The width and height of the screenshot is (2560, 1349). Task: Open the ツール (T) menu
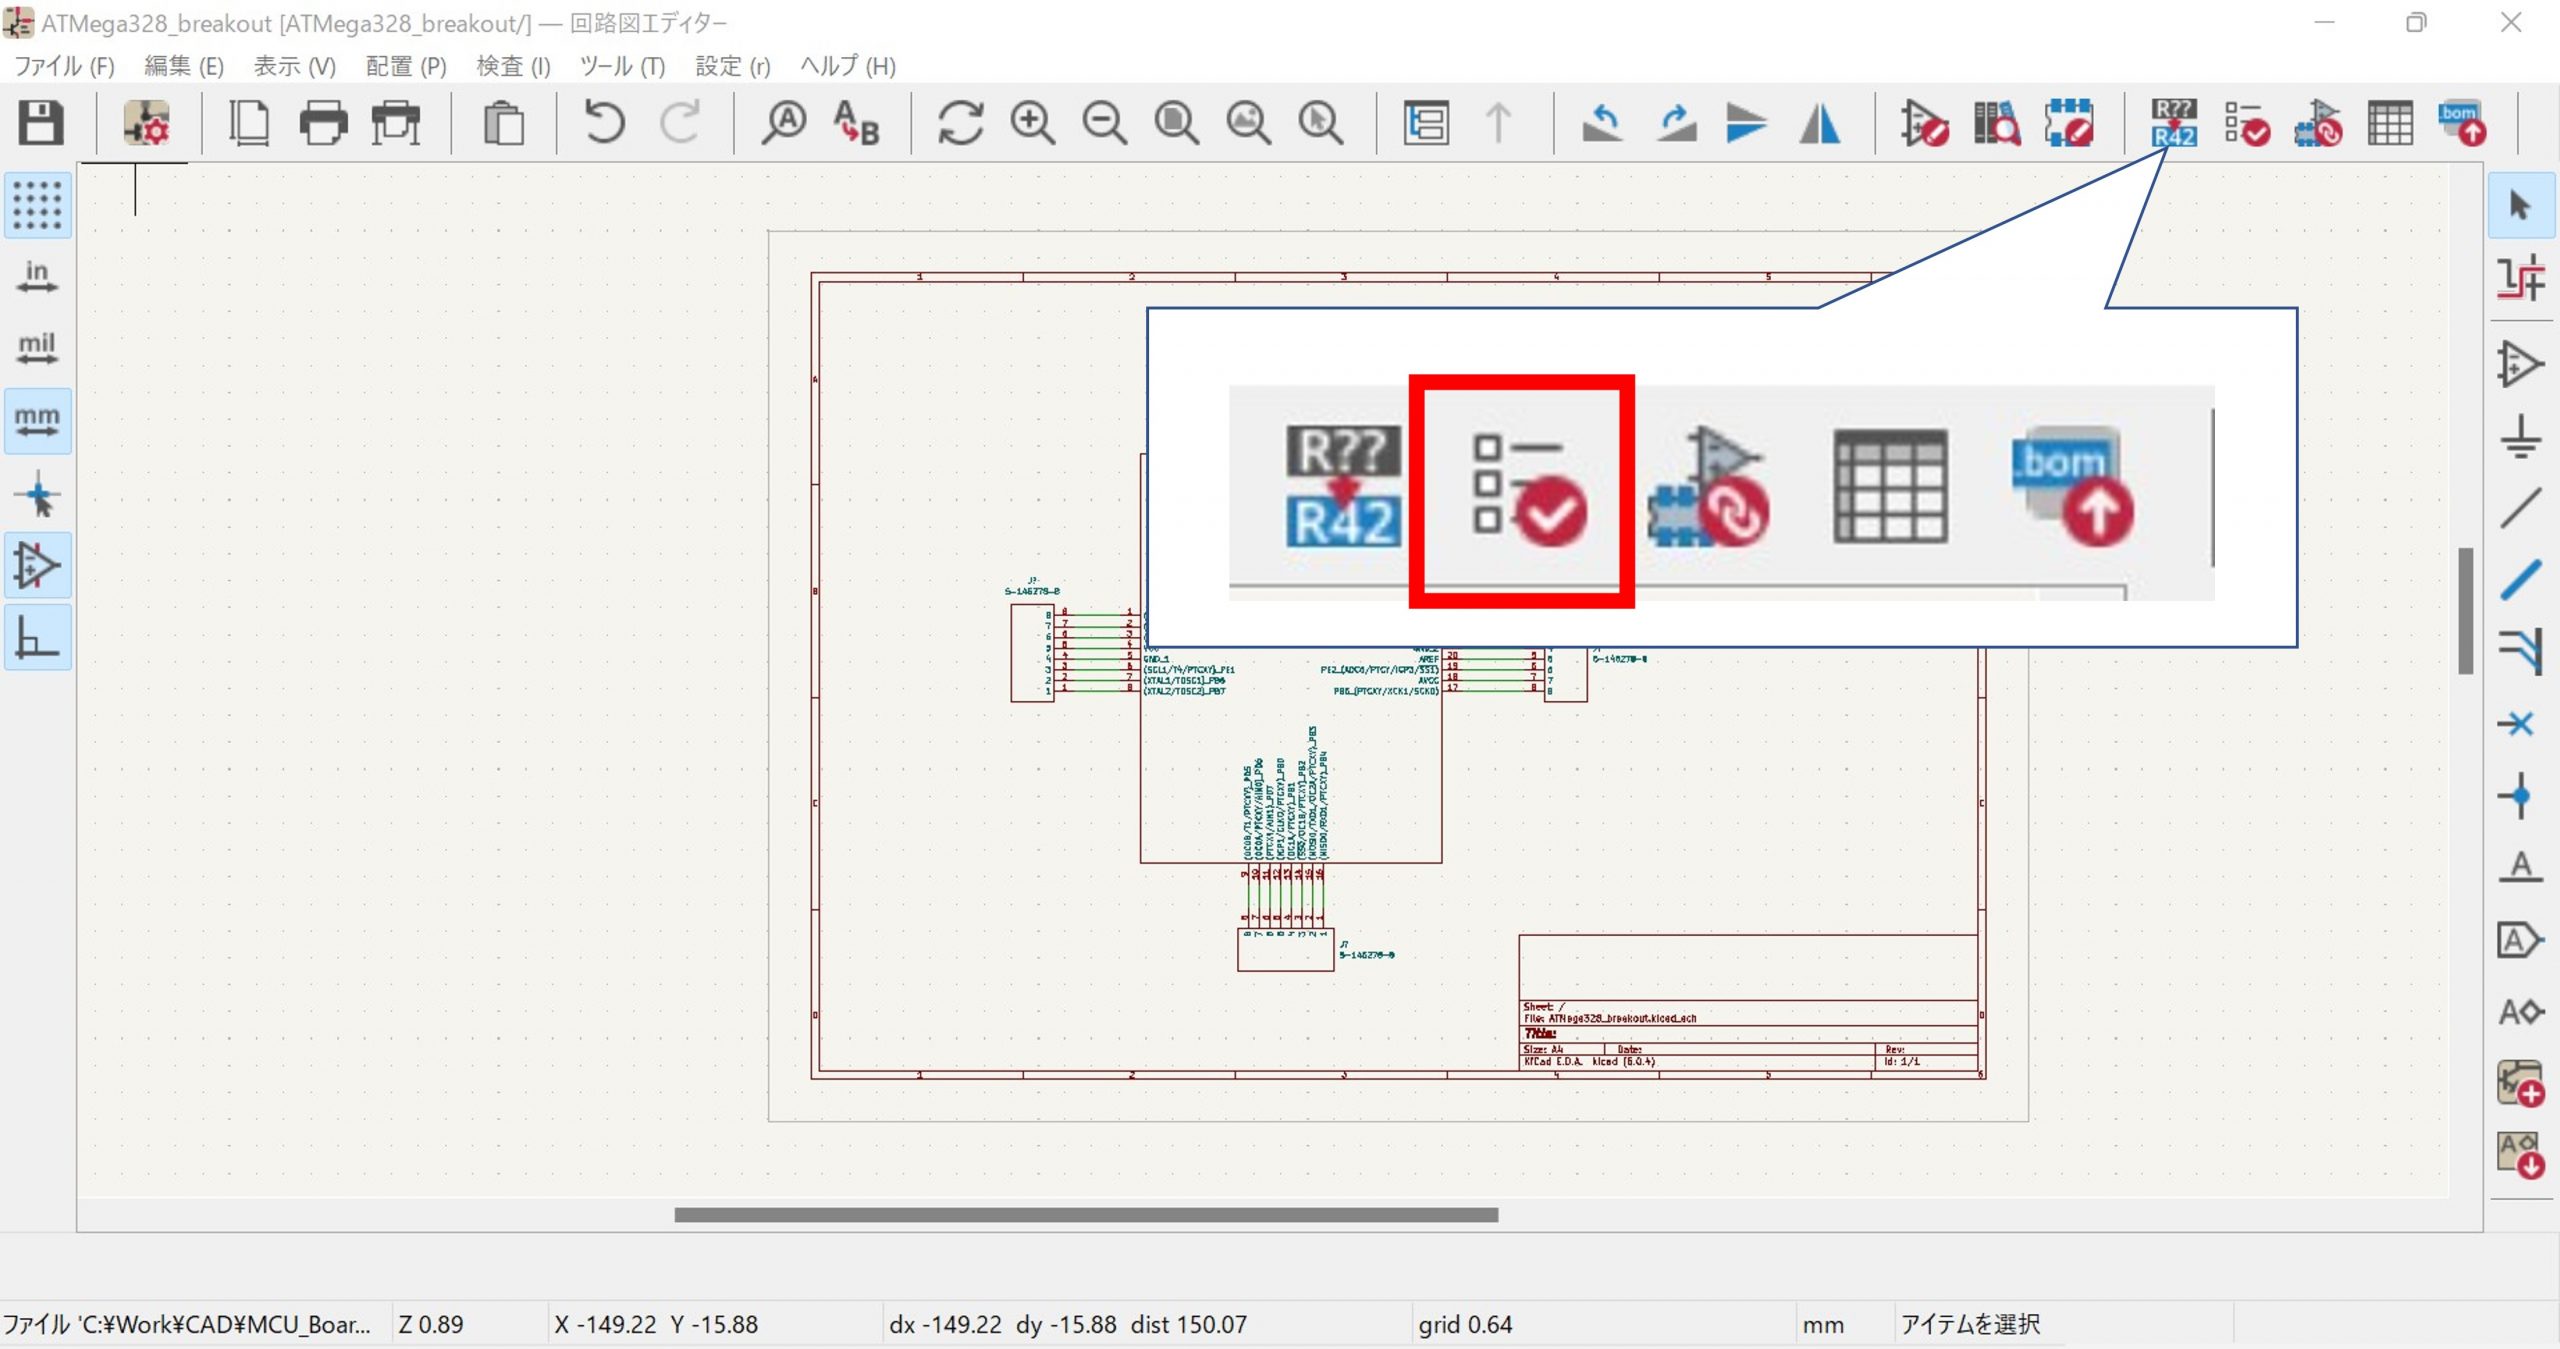click(x=622, y=66)
